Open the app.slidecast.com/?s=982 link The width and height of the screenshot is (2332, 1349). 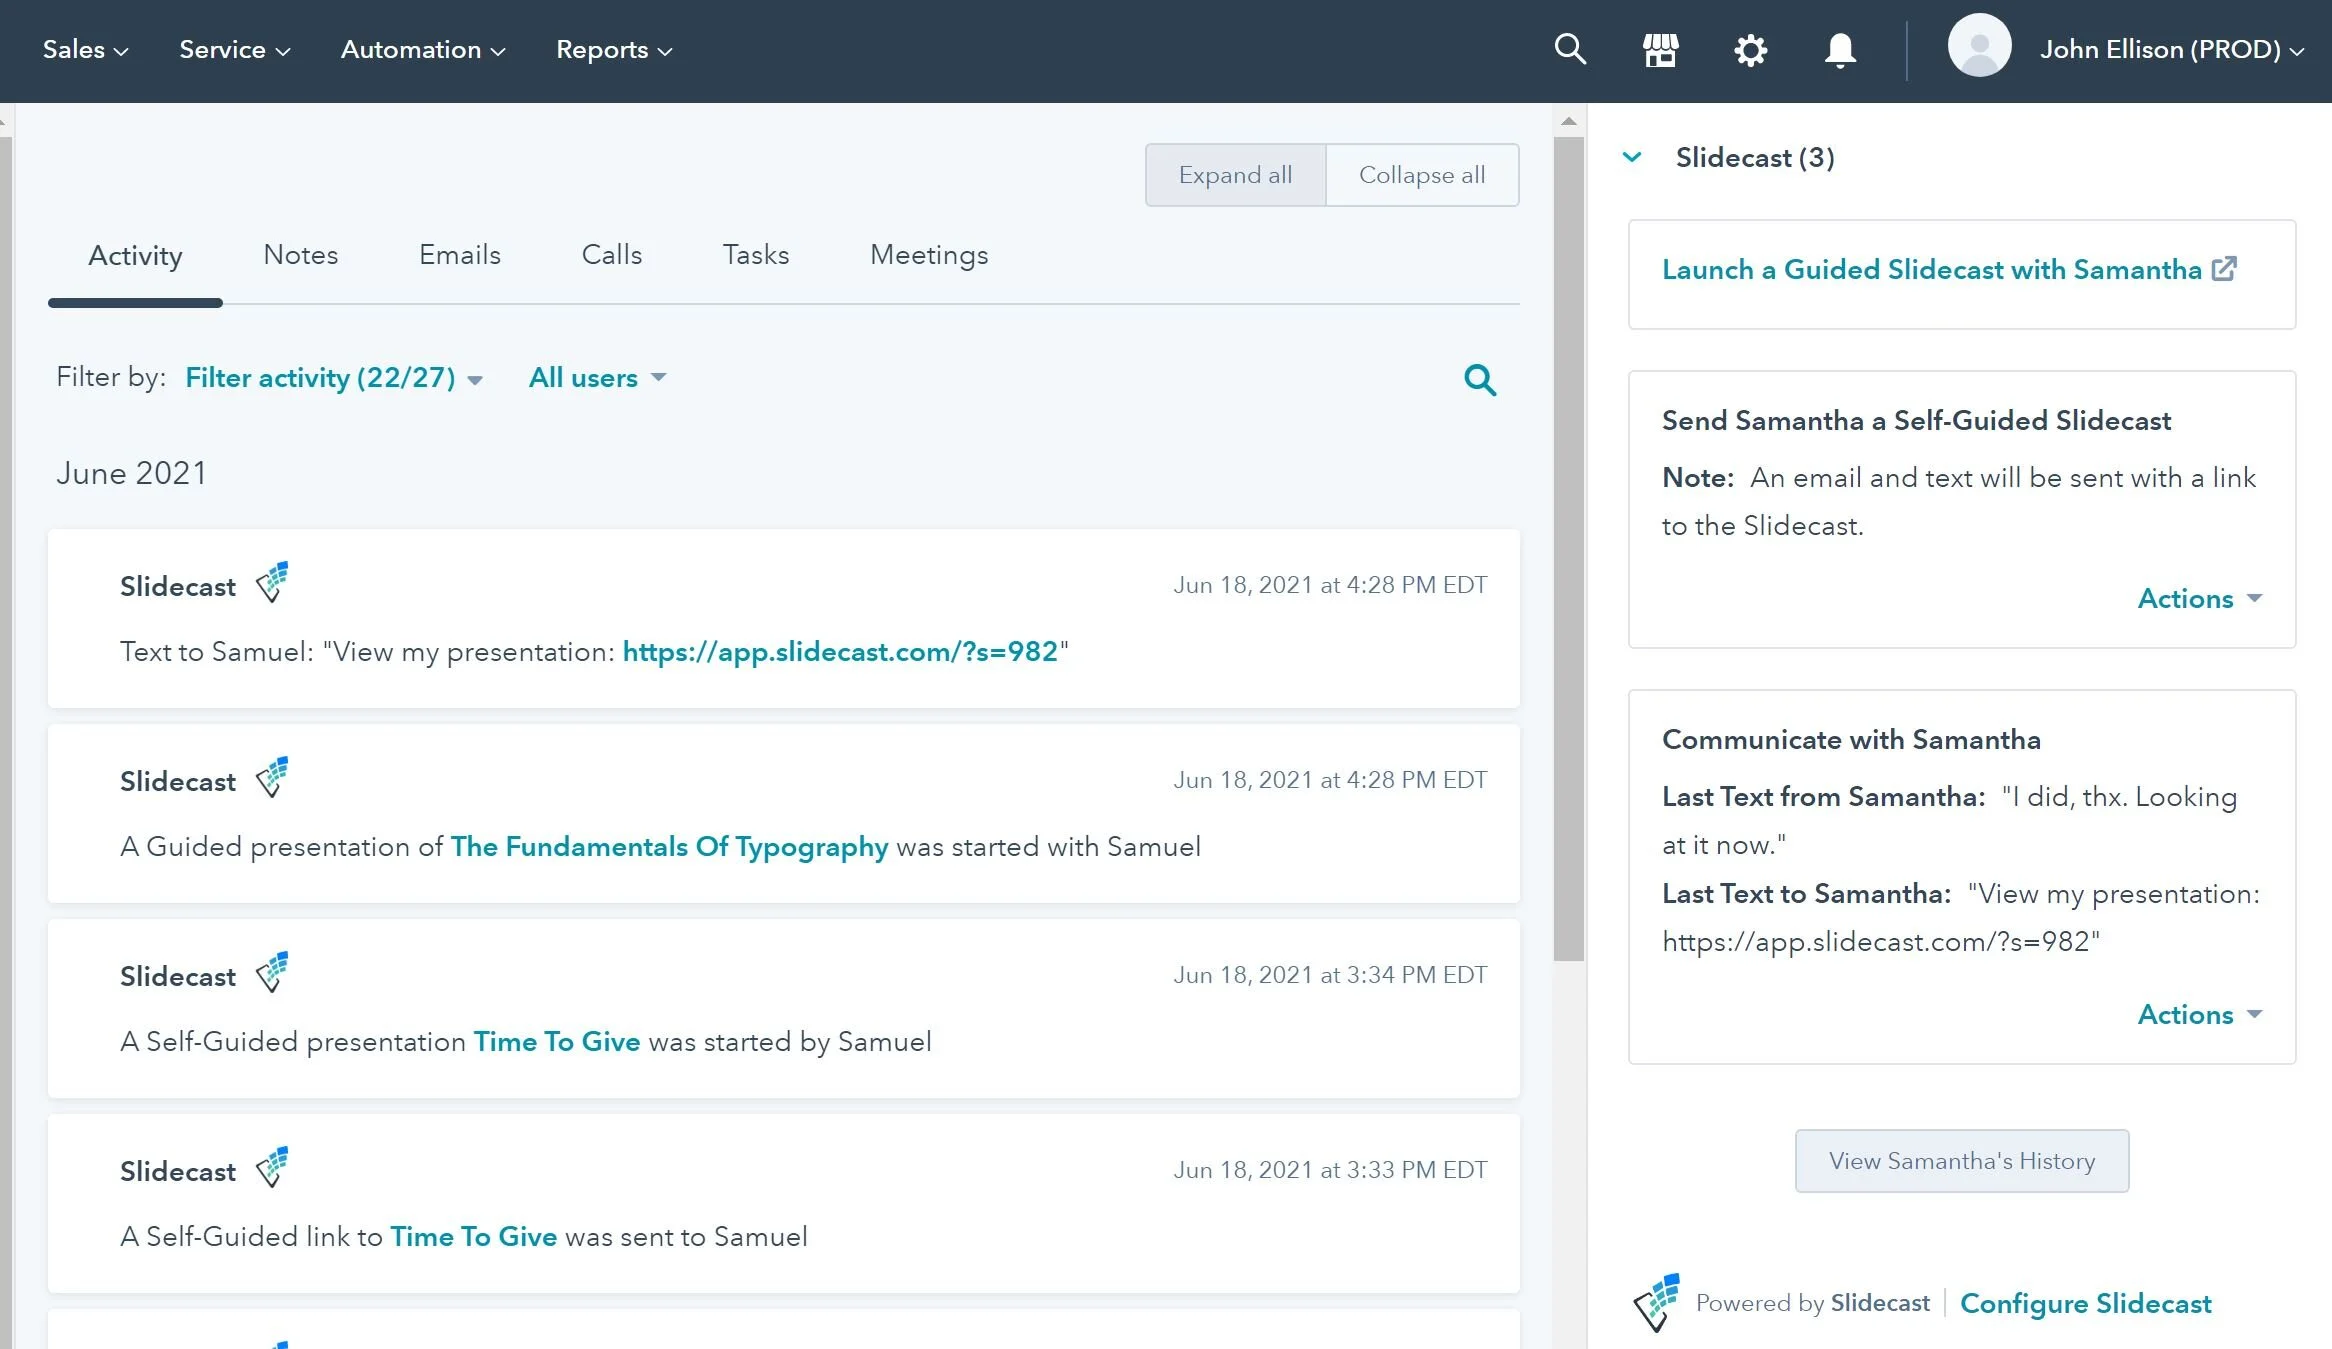tap(840, 652)
